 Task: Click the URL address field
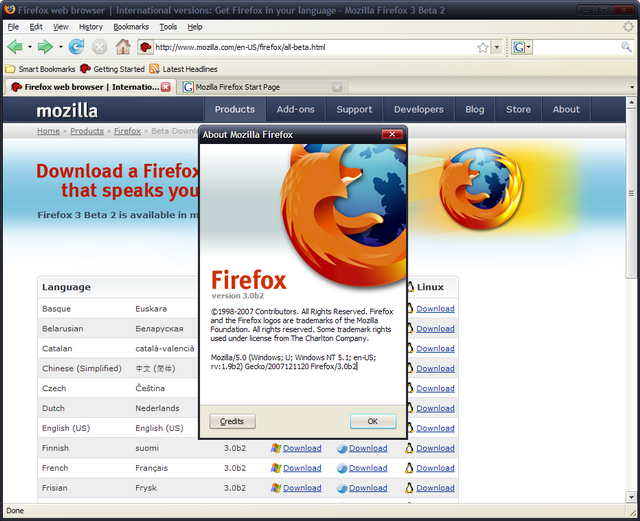coord(314,47)
